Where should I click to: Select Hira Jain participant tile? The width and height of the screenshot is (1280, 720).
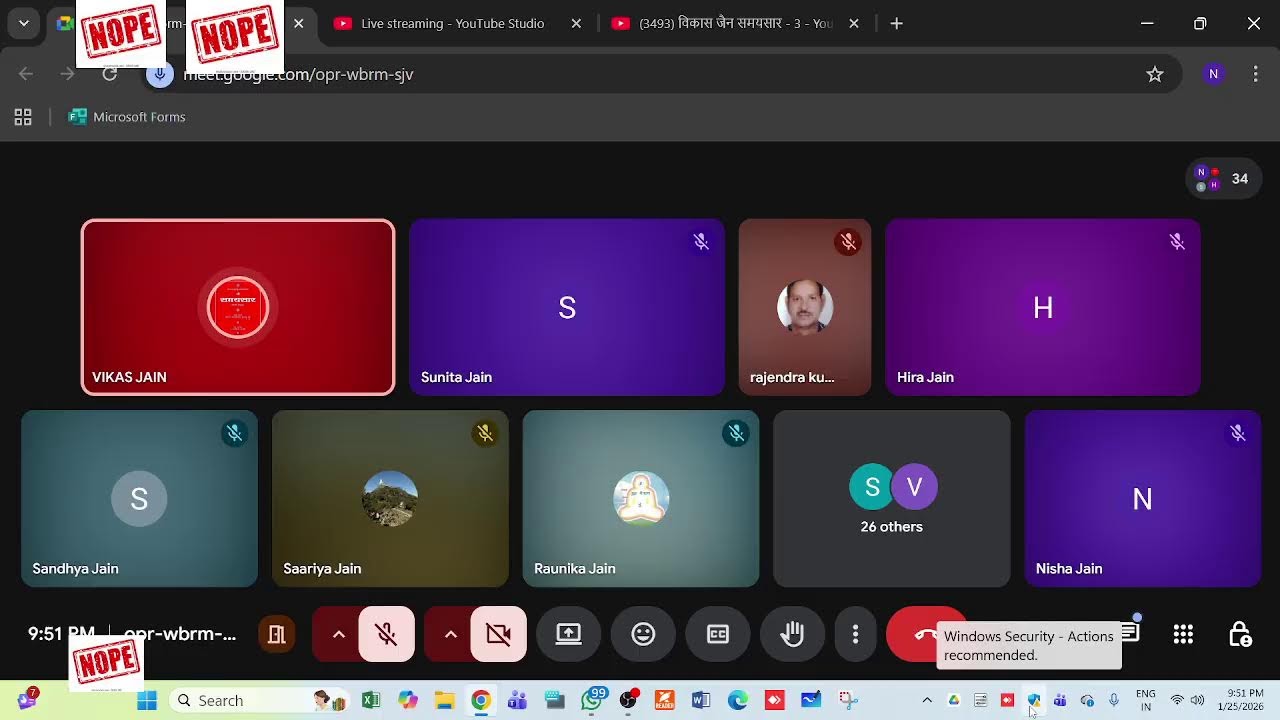(x=1043, y=307)
